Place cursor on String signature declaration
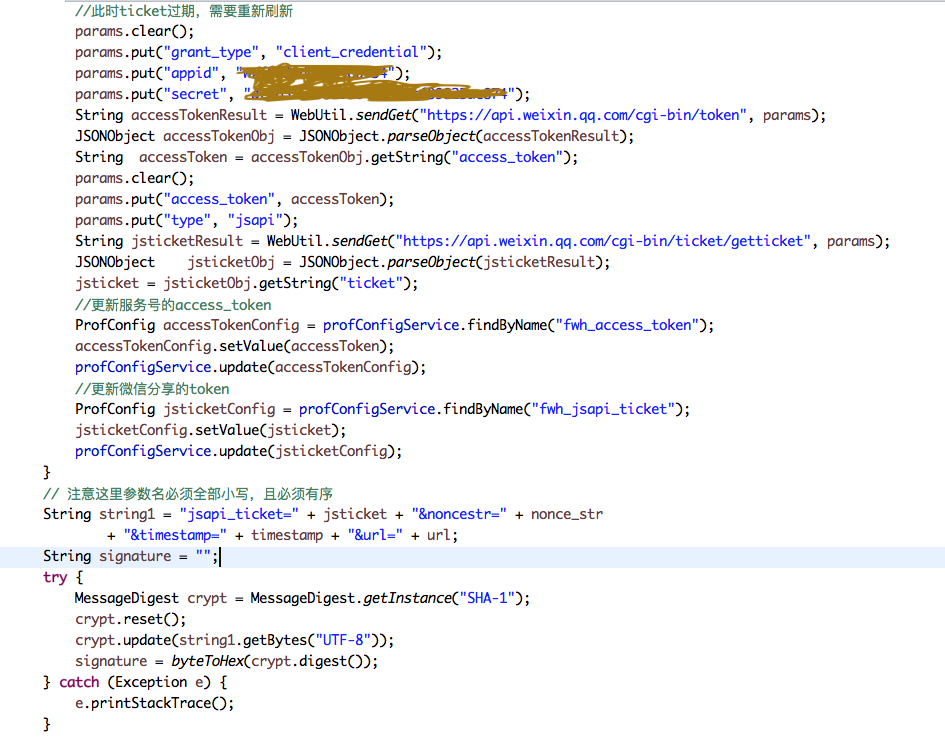The width and height of the screenshot is (945, 750). [131, 556]
